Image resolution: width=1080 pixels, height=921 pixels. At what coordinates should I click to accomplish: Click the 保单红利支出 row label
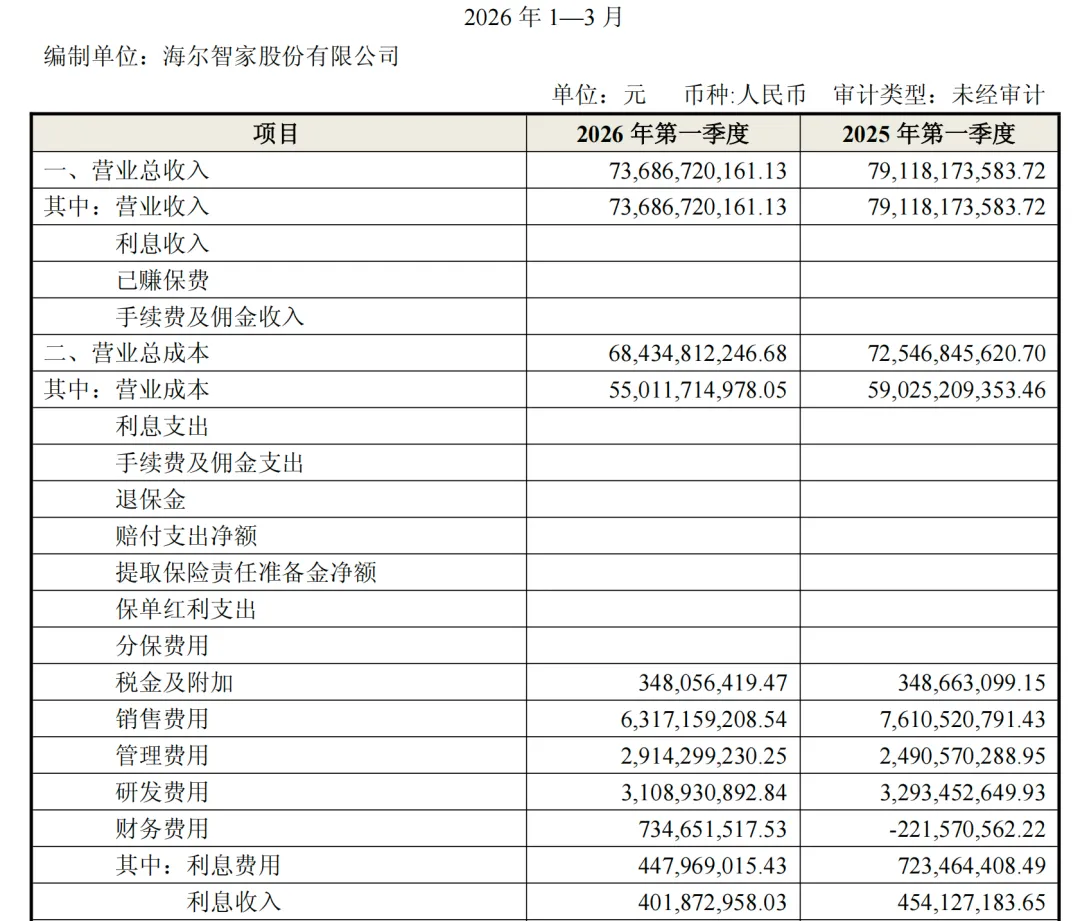coord(187,609)
